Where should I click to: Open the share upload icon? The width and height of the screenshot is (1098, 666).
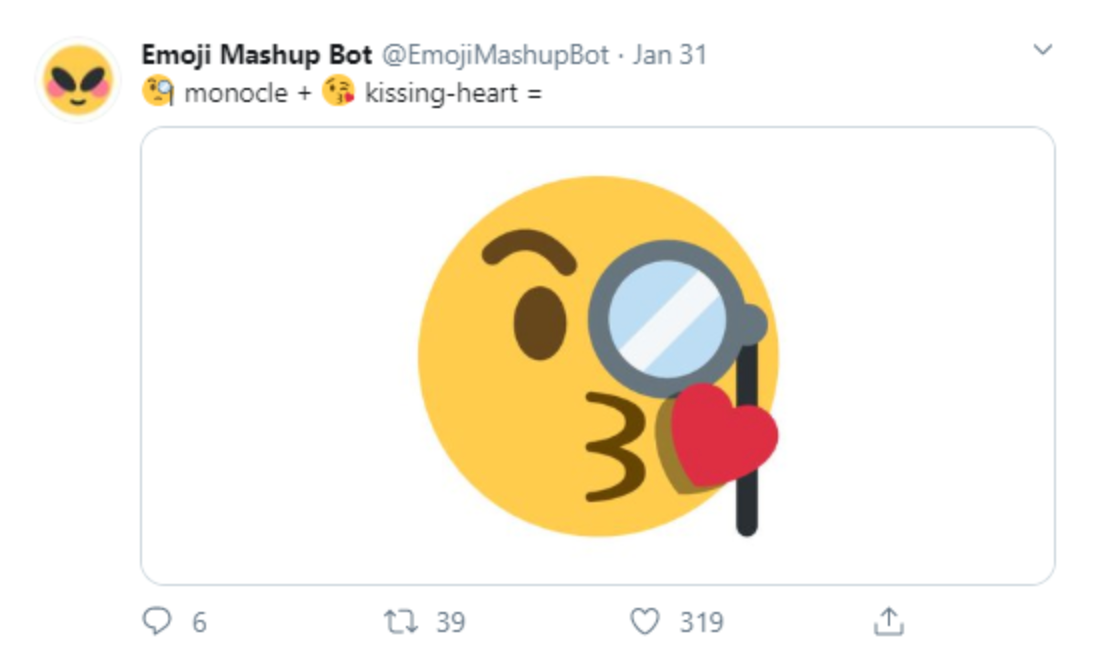click(x=889, y=621)
